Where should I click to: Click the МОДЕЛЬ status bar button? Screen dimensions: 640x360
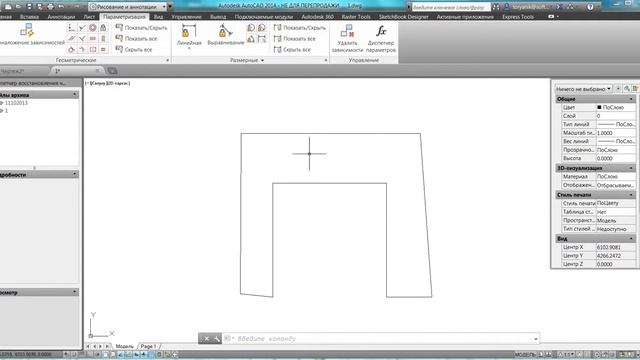coord(525,355)
